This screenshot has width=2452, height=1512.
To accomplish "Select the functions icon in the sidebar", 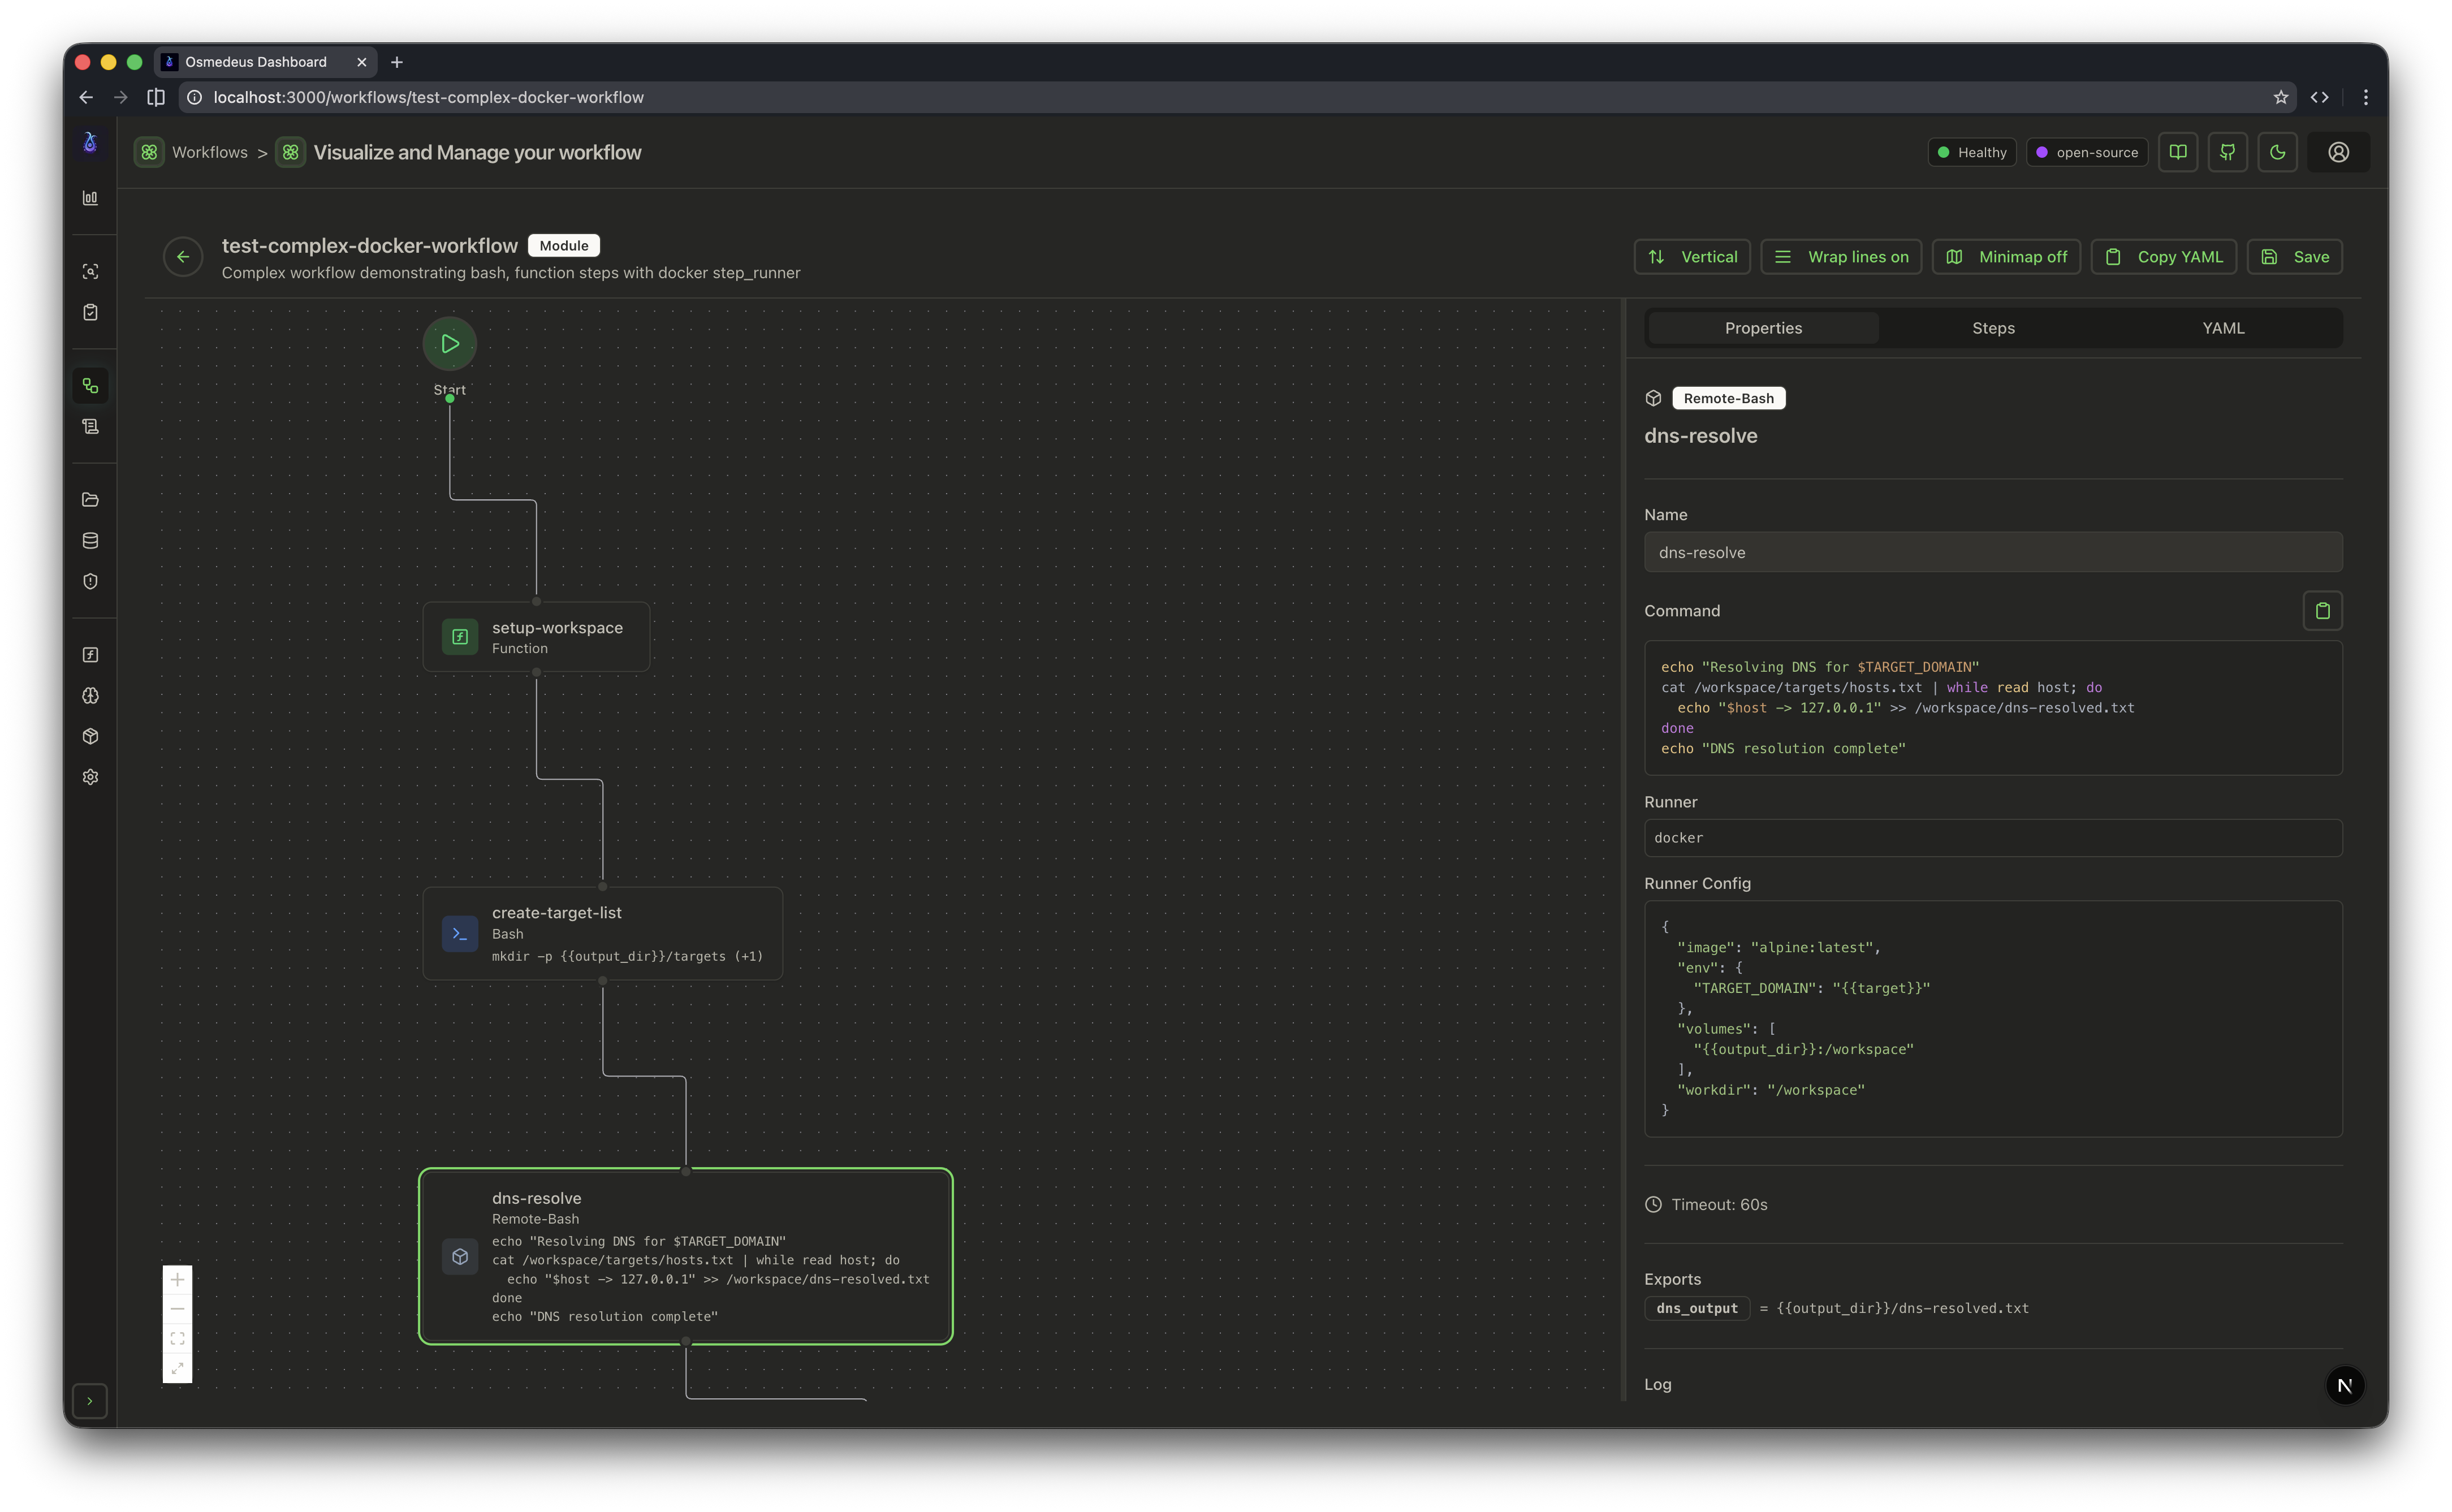I will [x=91, y=654].
